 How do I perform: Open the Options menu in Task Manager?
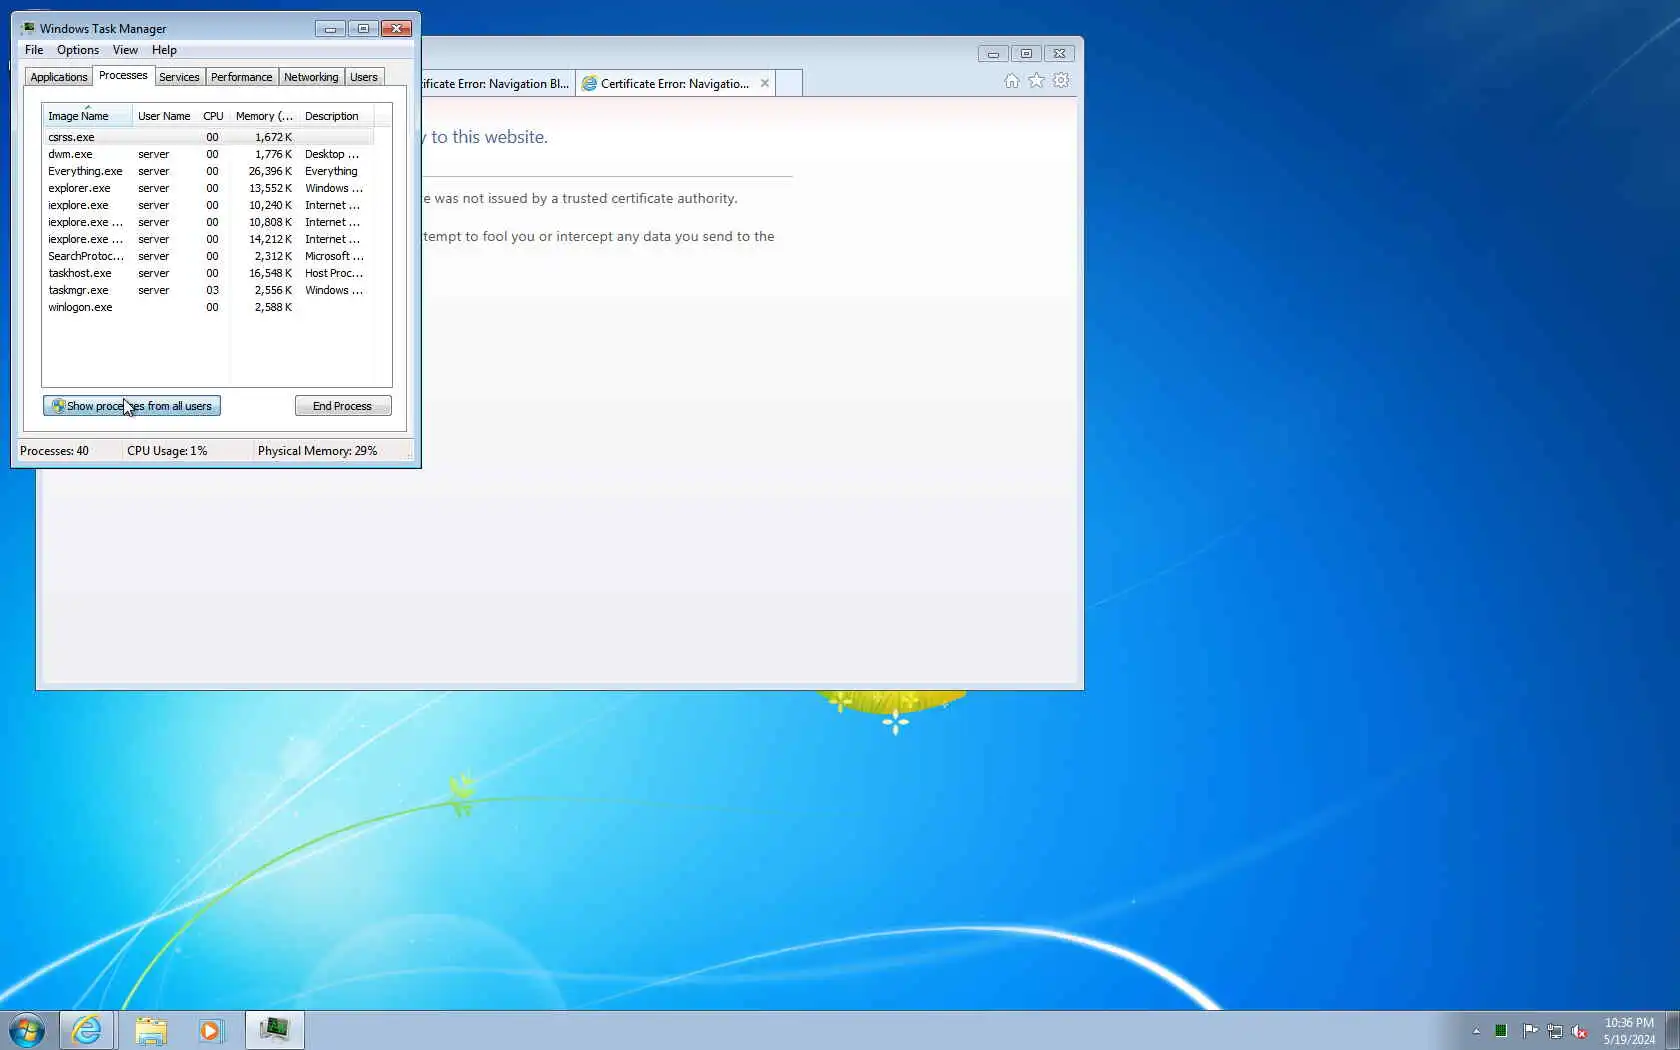tap(78, 50)
